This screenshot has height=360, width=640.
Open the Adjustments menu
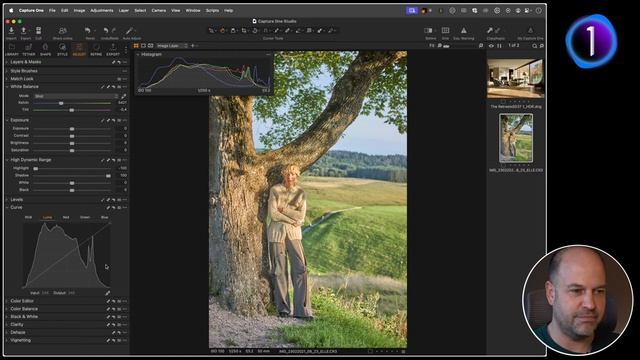(x=102, y=11)
